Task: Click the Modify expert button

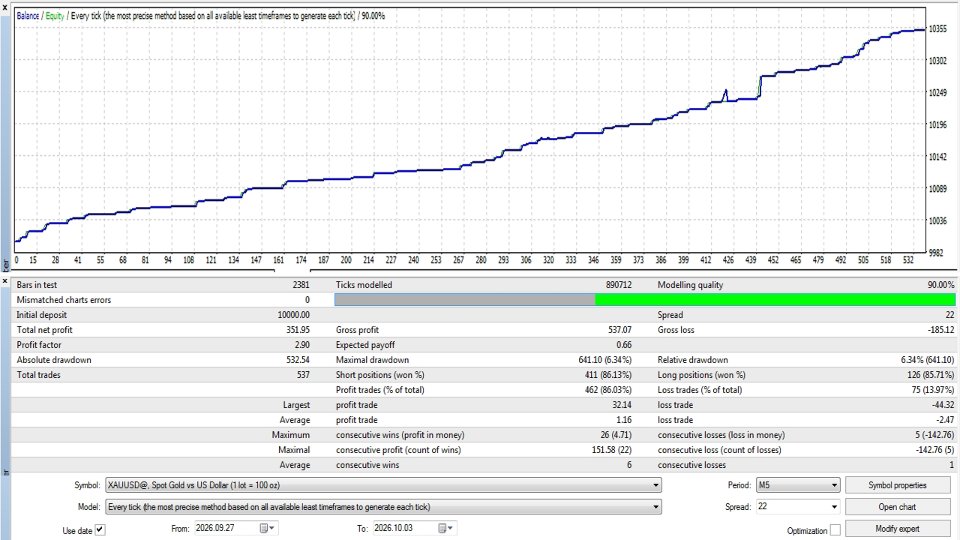Action: coord(897,528)
